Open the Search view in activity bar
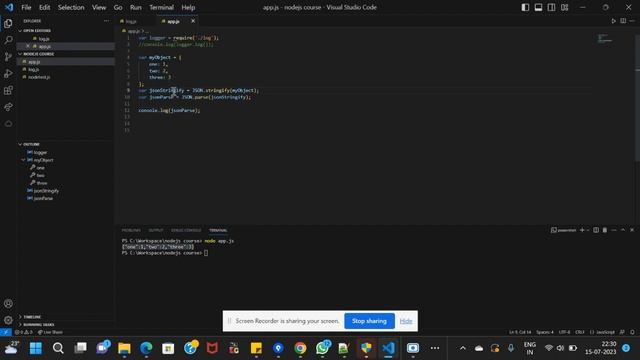The height and width of the screenshot is (360, 640). (x=8, y=40)
